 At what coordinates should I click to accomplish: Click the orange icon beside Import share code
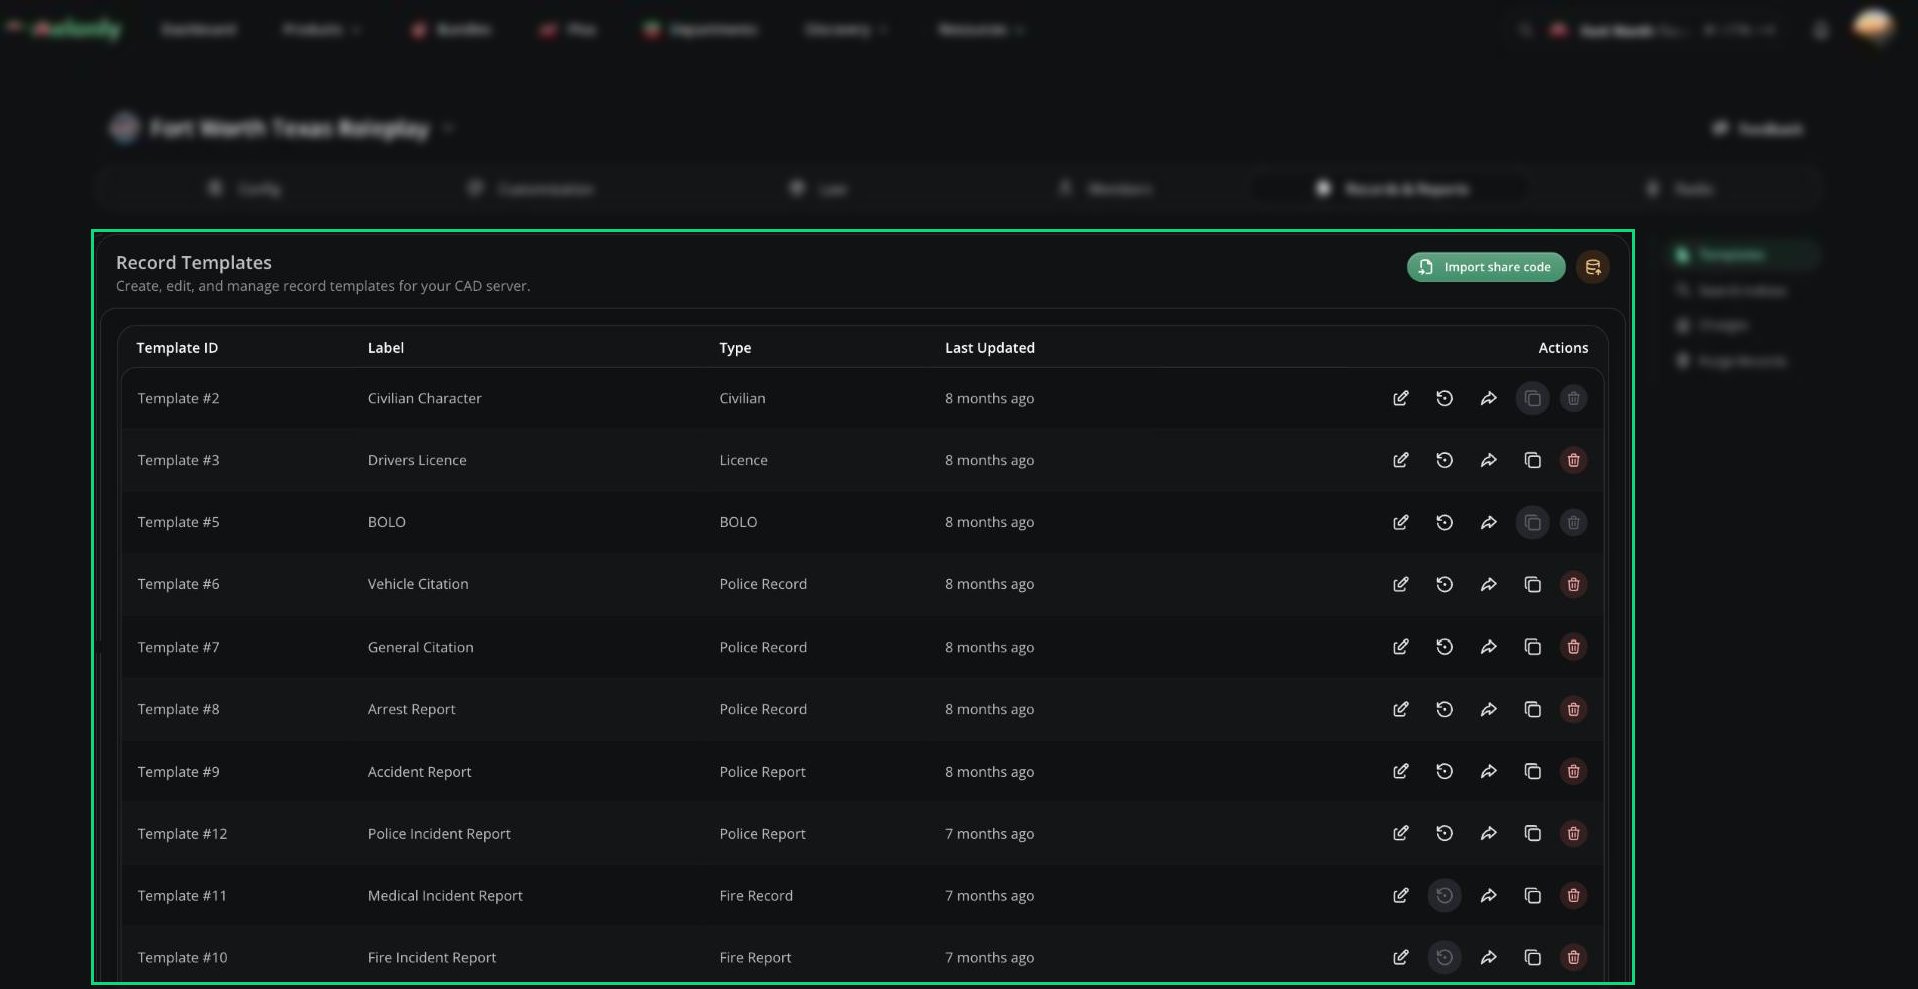tap(1593, 267)
